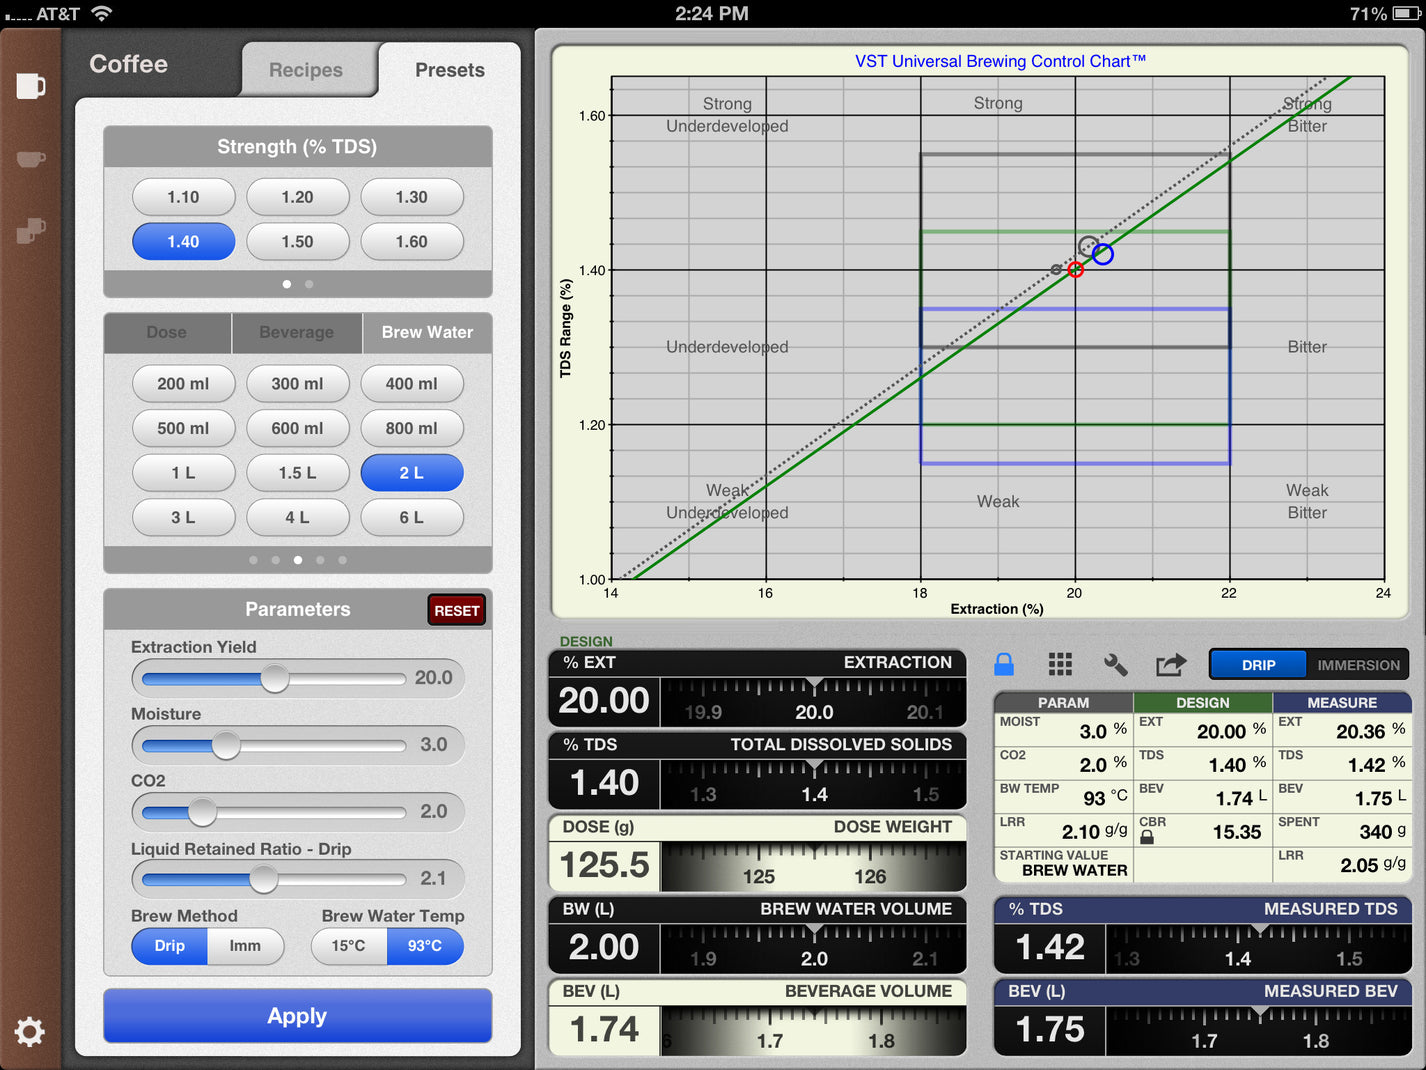Click the blue lock icon above the parameters table
The height and width of the screenshot is (1070, 1426).
click(x=1003, y=664)
